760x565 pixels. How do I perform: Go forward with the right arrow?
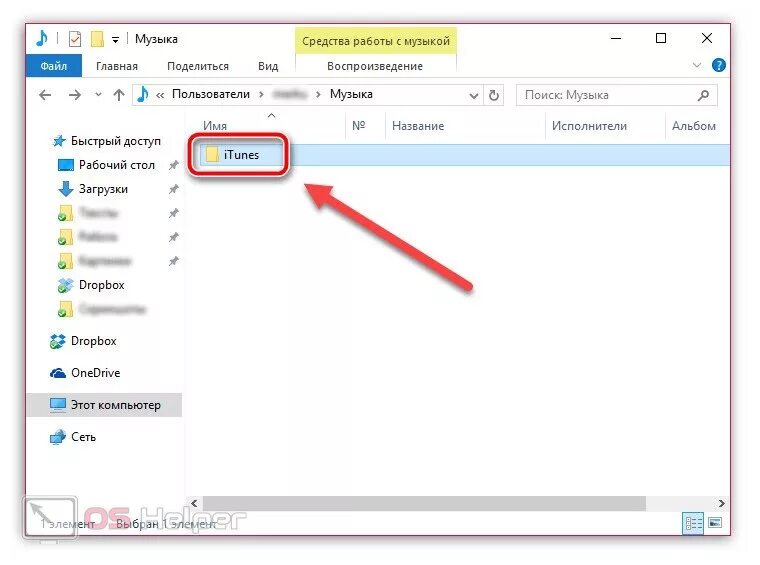click(x=75, y=95)
